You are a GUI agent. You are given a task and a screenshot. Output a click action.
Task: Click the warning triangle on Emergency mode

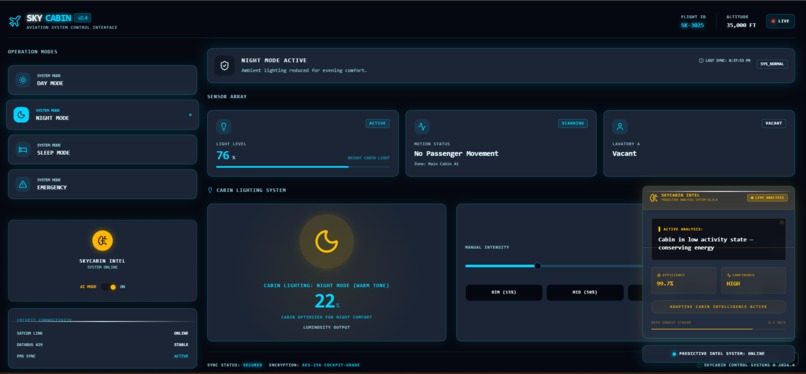click(x=23, y=184)
